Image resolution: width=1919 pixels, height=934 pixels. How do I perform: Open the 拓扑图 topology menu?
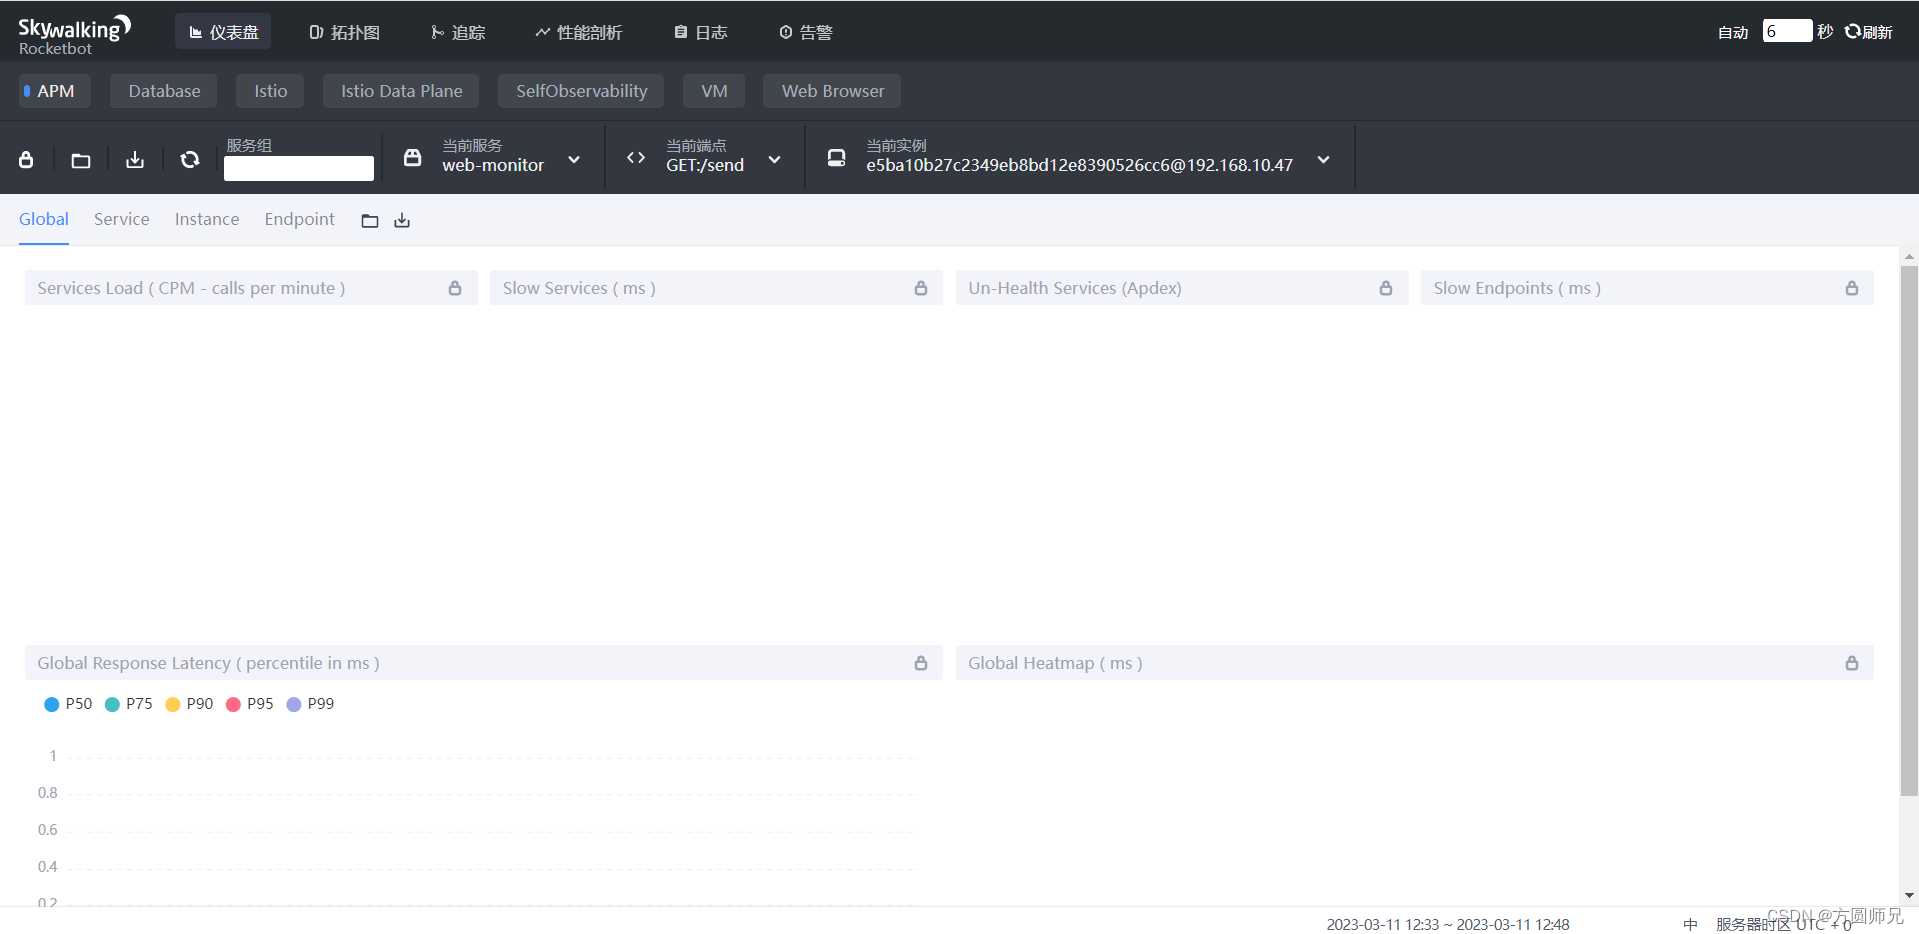(344, 32)
